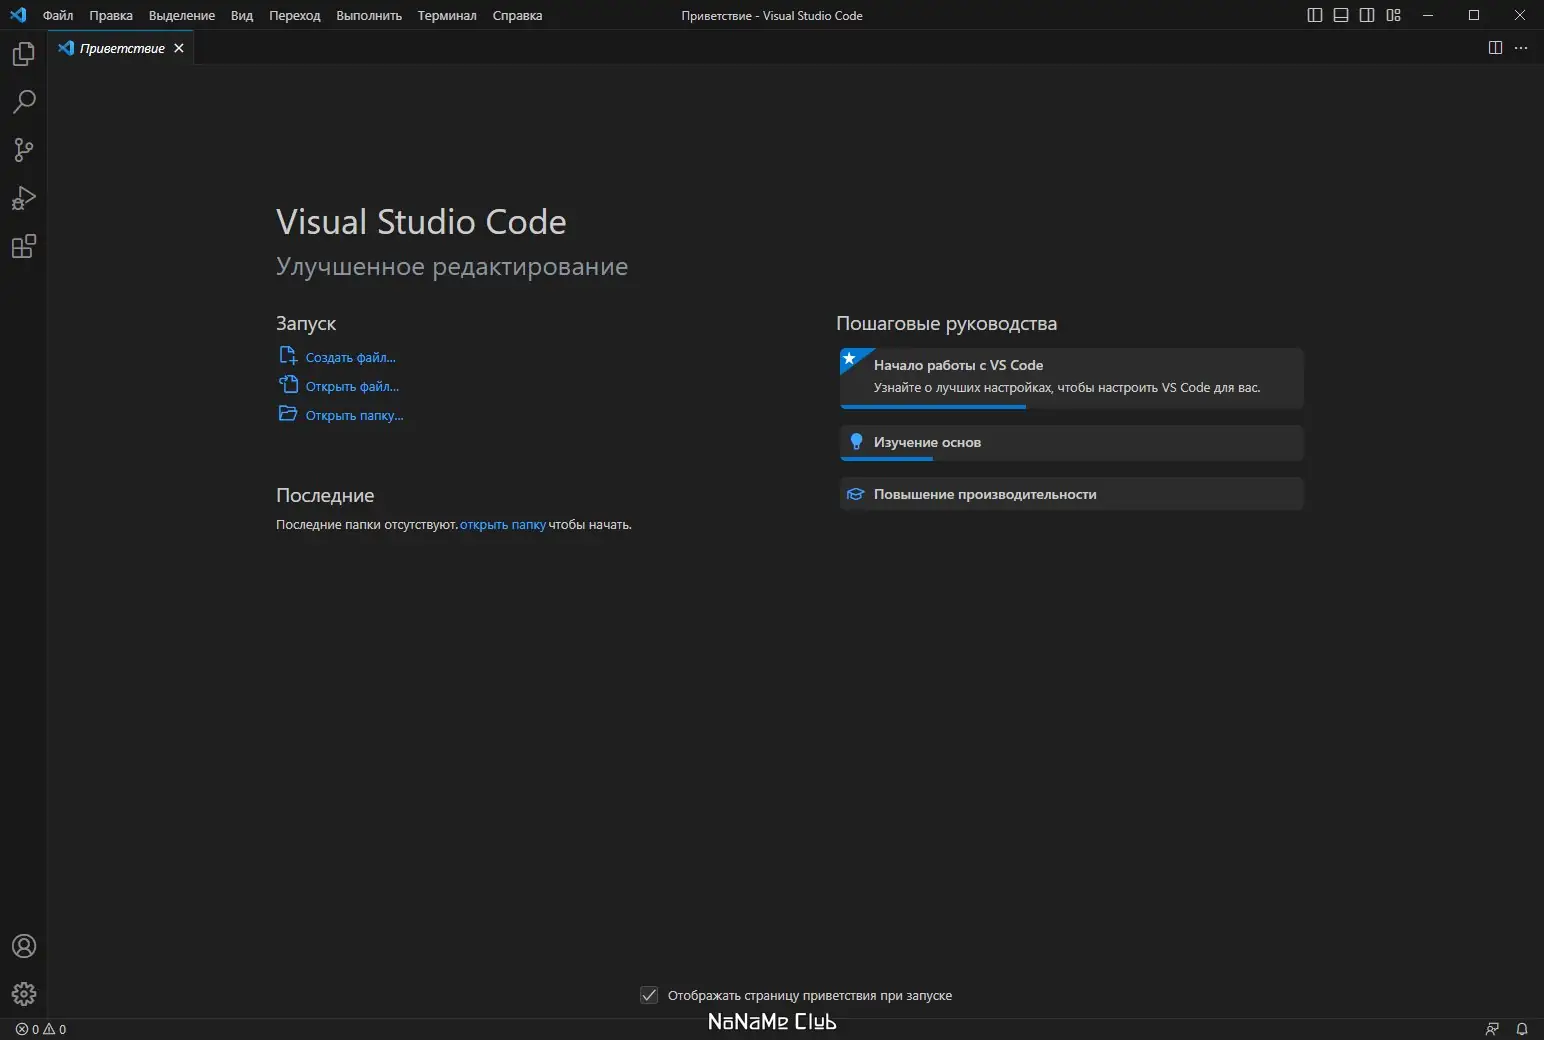The width and height of the screenshot is (1544, 1040).
Task: Click the Открыть папку... link
Action: click(x=354, y=415)
